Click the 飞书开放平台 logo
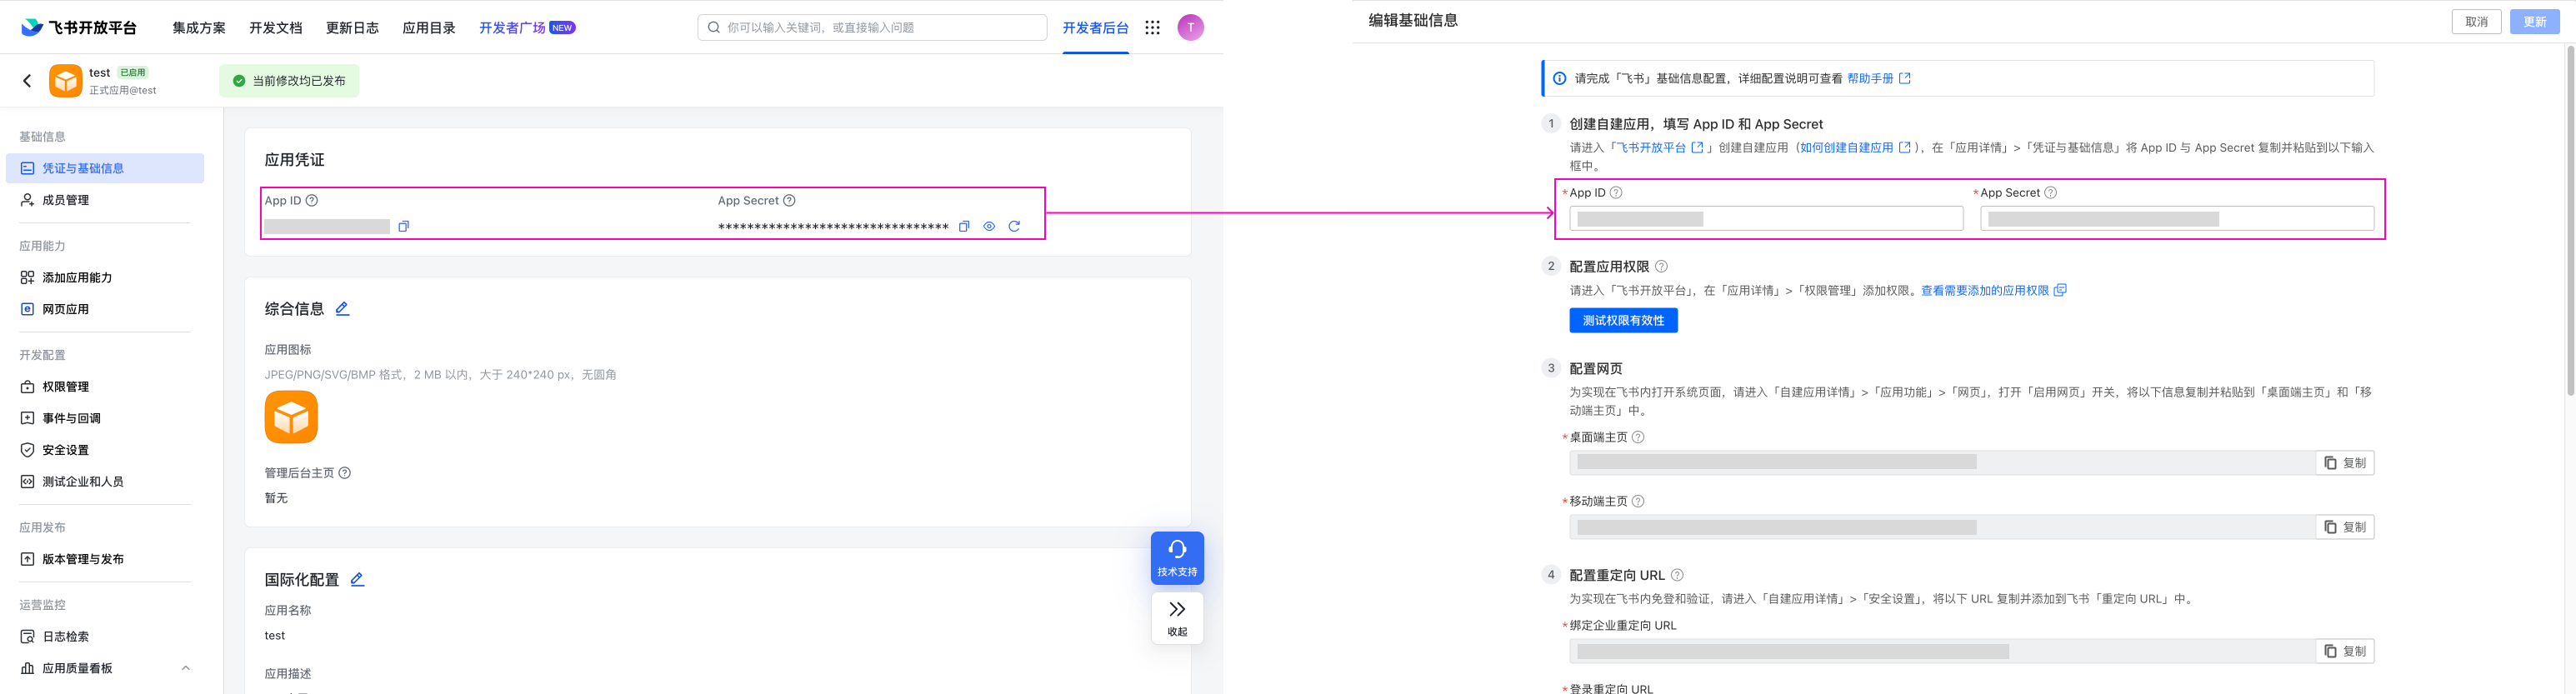2576x694 pixels. [x=78, y=27]
